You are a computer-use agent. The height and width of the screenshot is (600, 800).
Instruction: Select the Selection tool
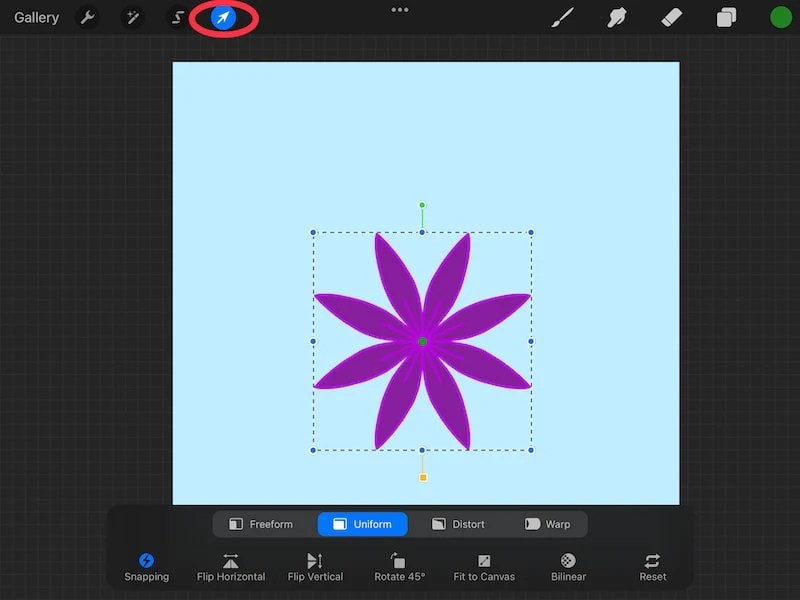click(177, 17)
